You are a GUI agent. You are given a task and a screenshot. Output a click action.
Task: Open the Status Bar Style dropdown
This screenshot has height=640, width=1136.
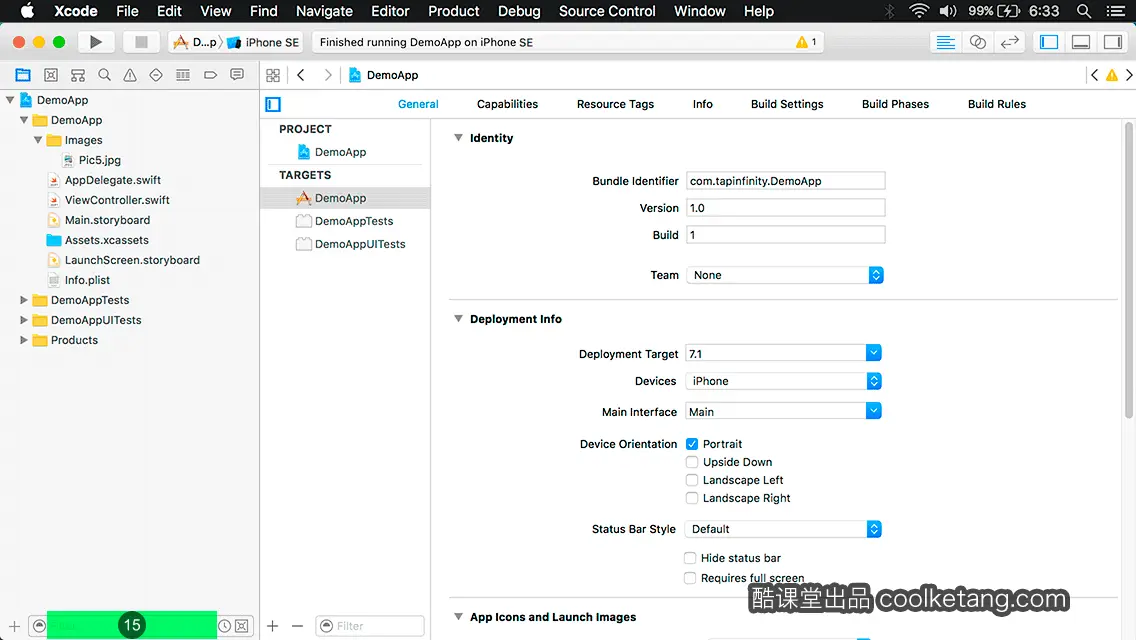click(x=783, y=529)
